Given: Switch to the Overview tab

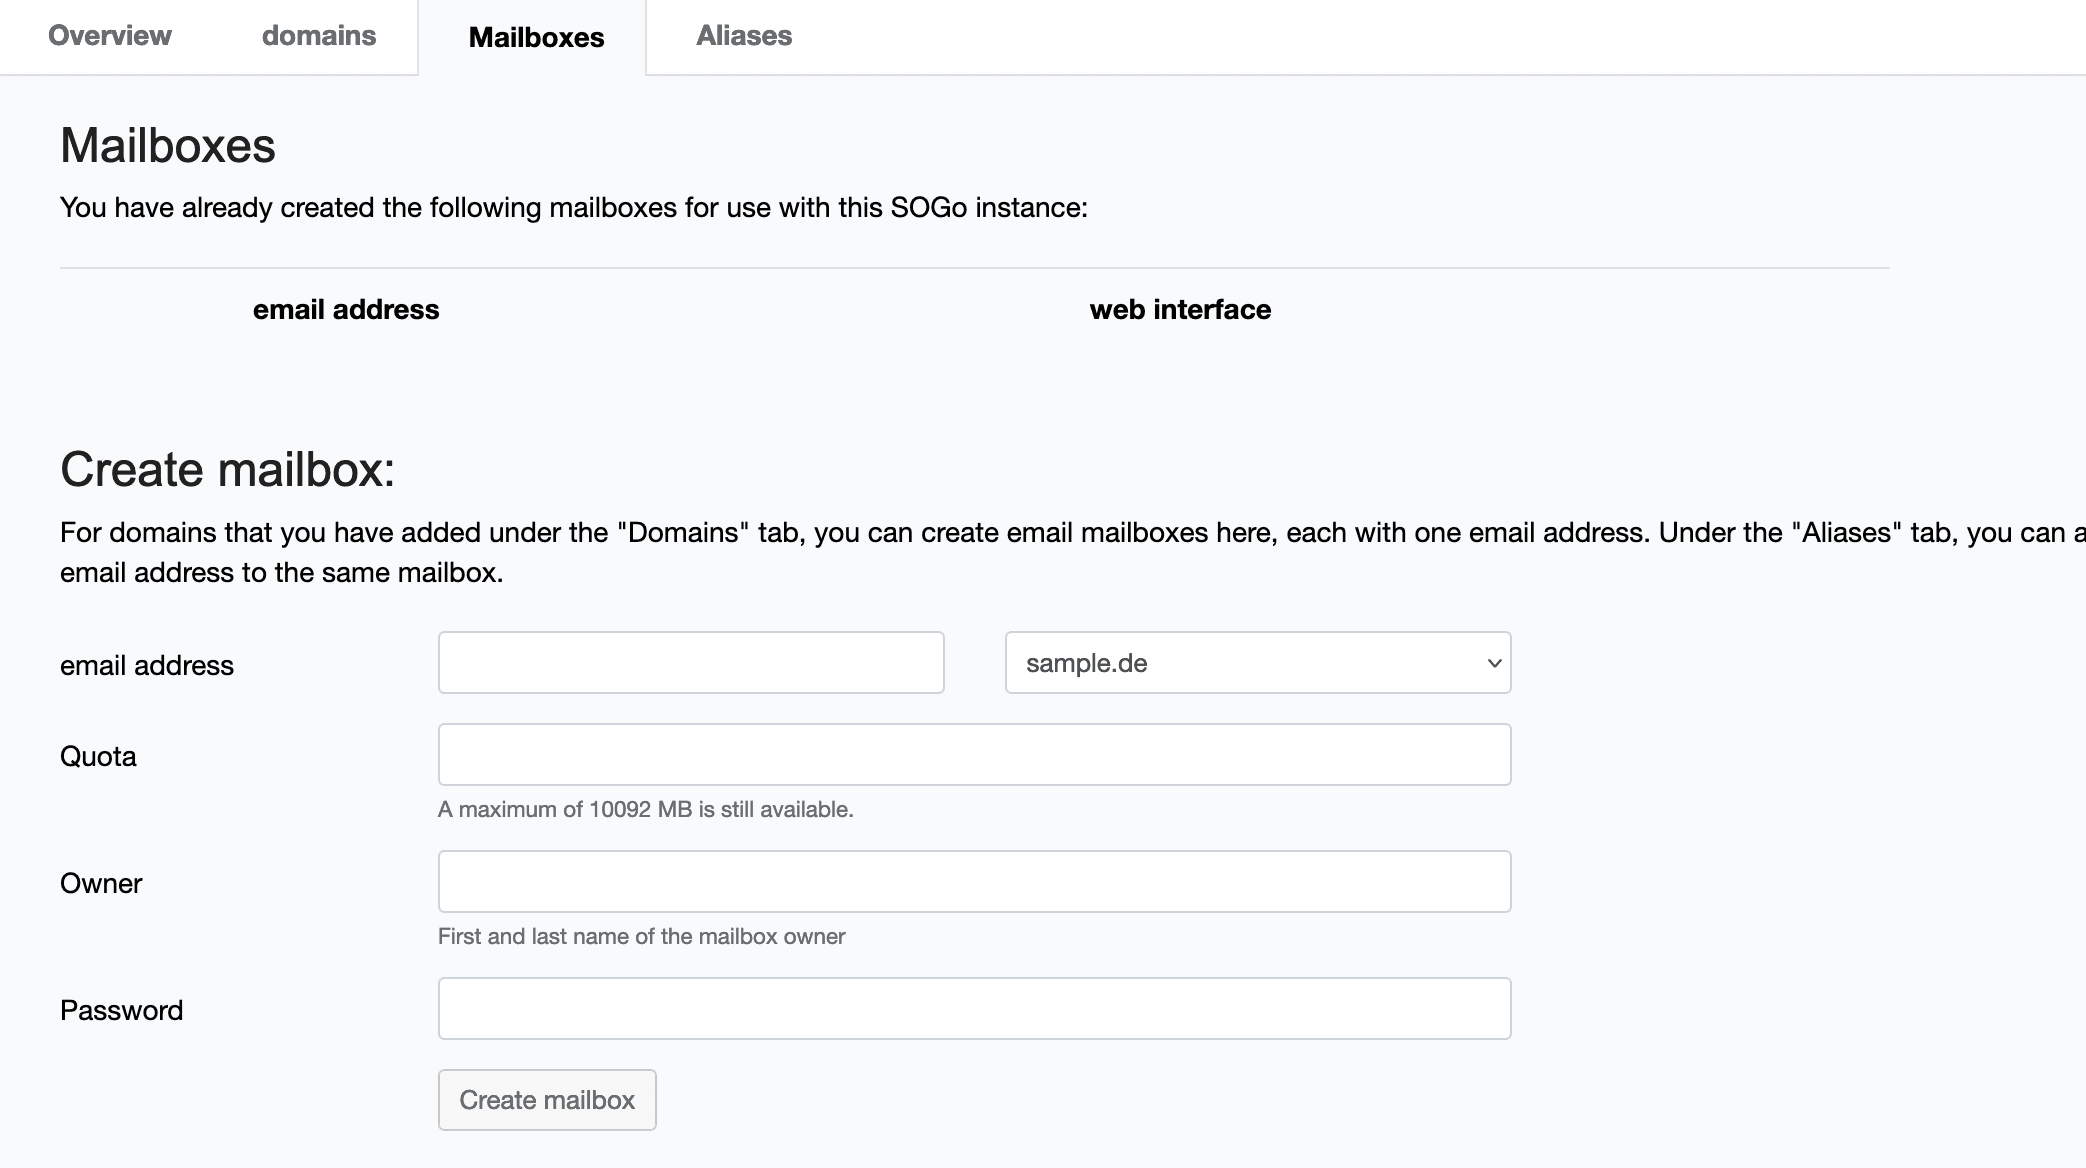Looking at the screenshot, I should 109,36.
